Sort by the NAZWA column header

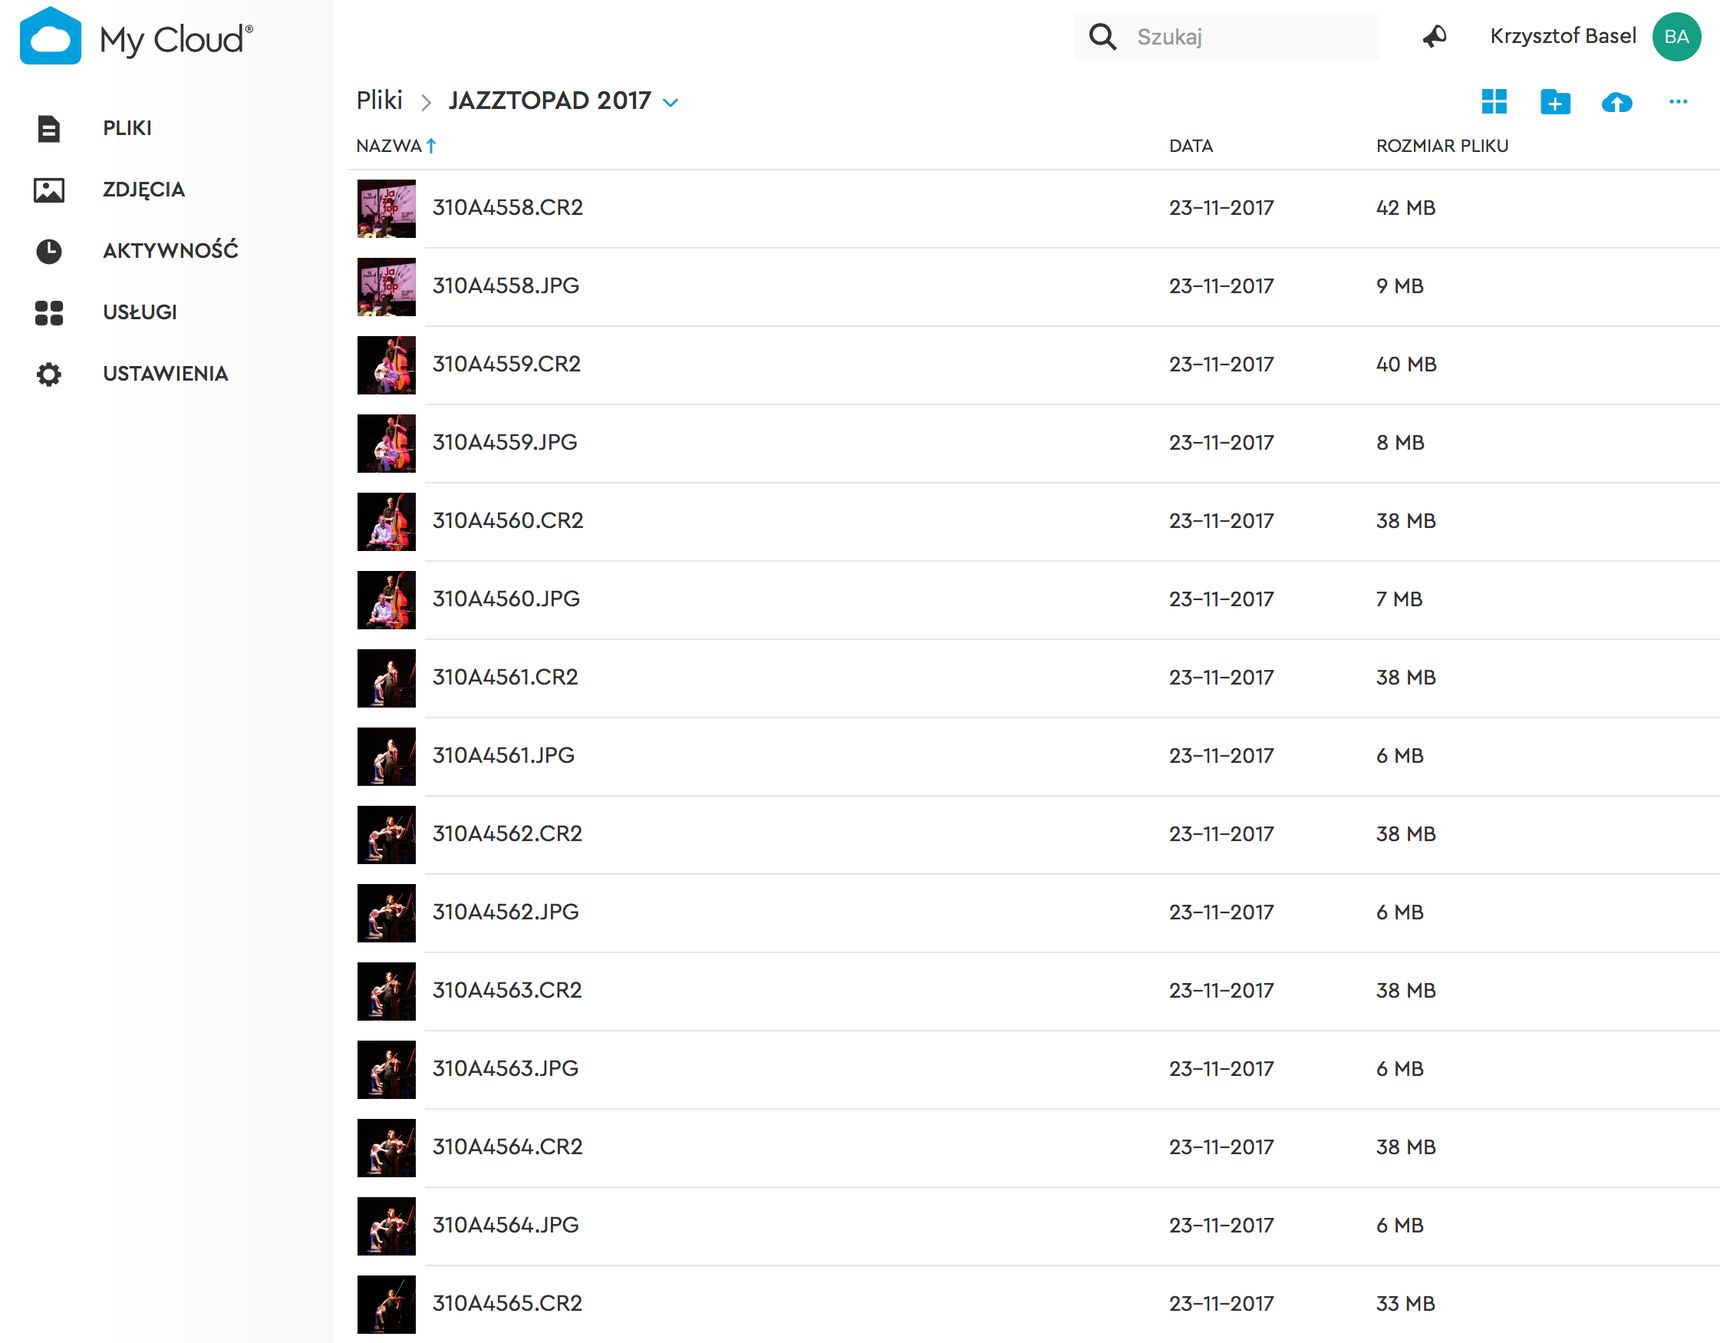(x=388, y=146)
